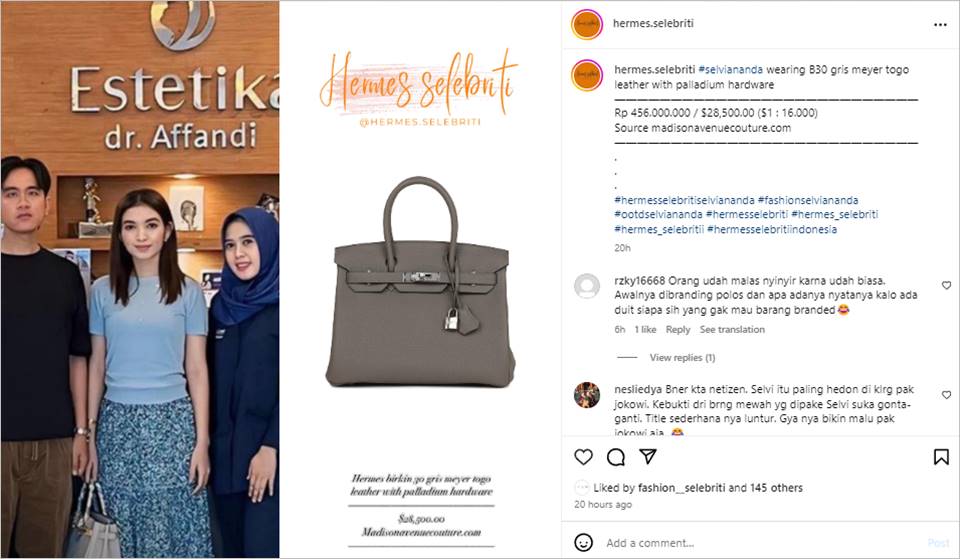Image resolution: width=960 pixels, height=559 pixels.
Task: Like nesliedya's comment with heart
Action: tap(946, 395)
